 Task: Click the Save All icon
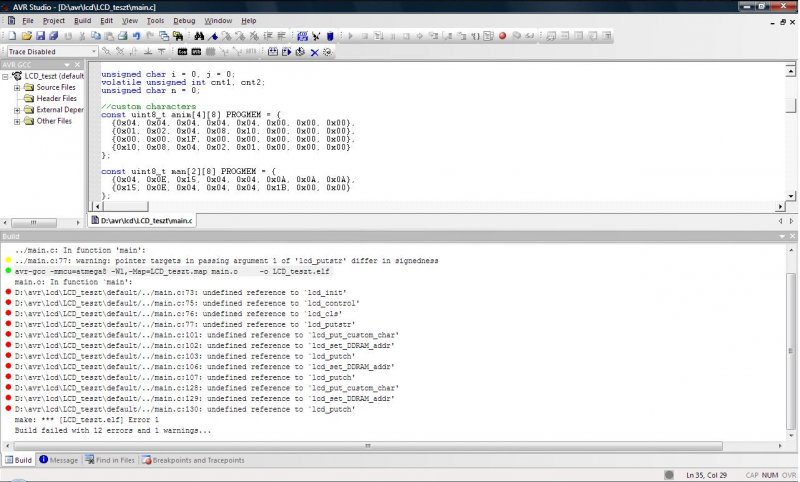[54, 36]
